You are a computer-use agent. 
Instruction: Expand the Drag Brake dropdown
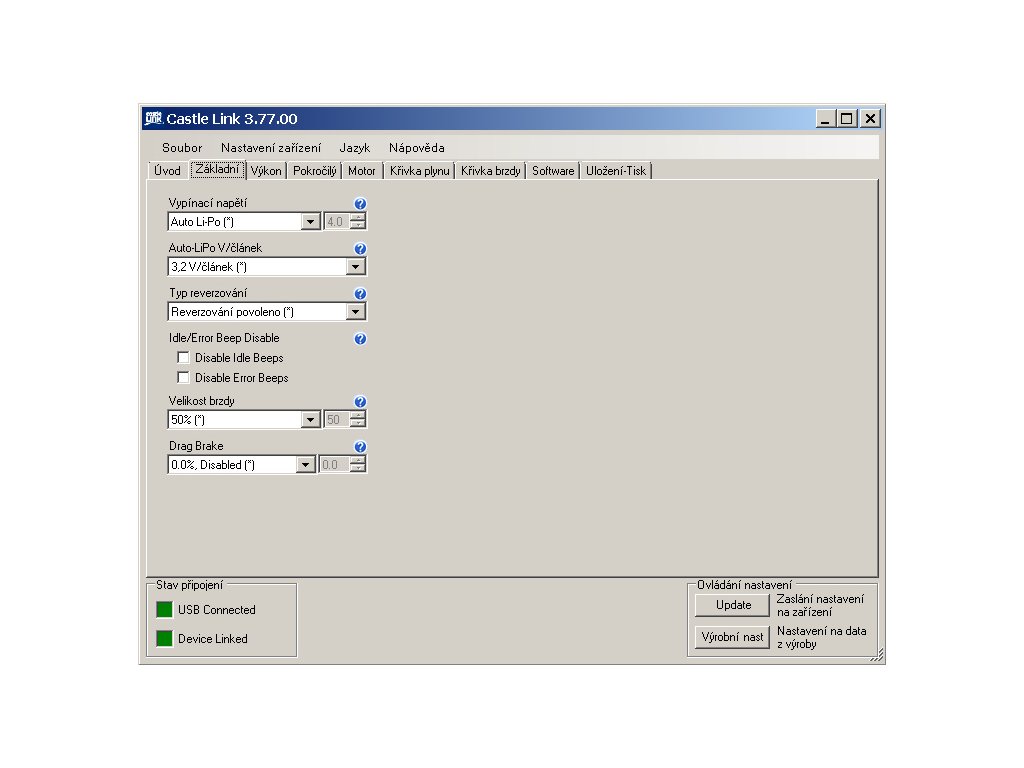point(305,465)
